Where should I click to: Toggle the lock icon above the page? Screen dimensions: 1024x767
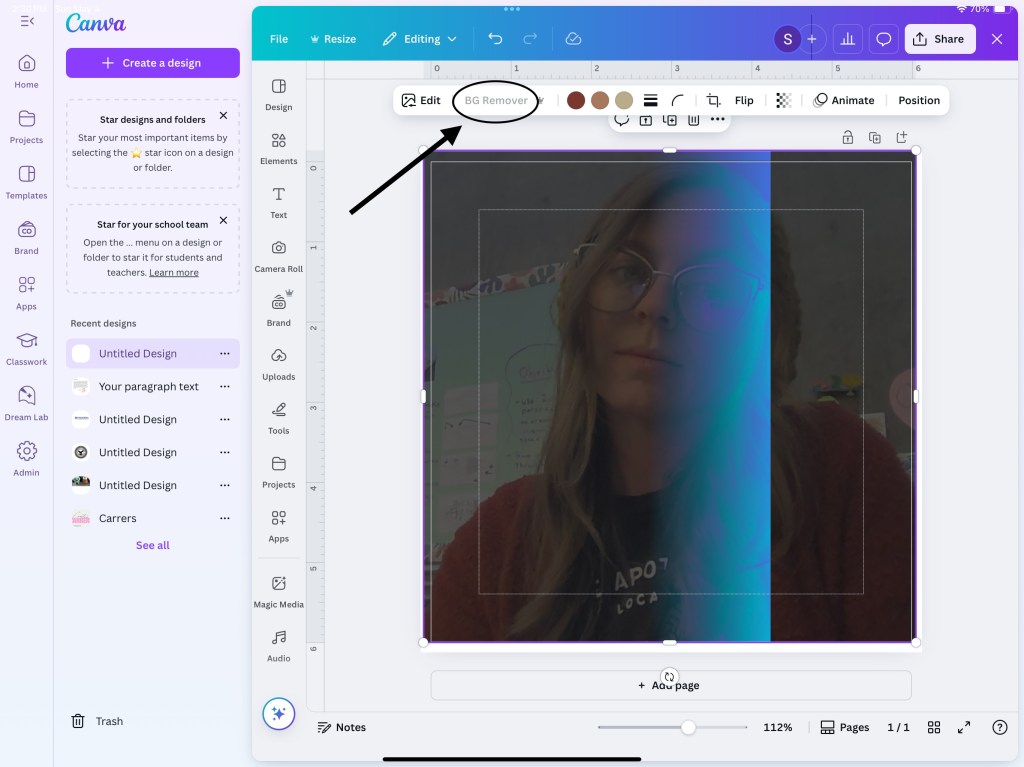tap(847, 138)
